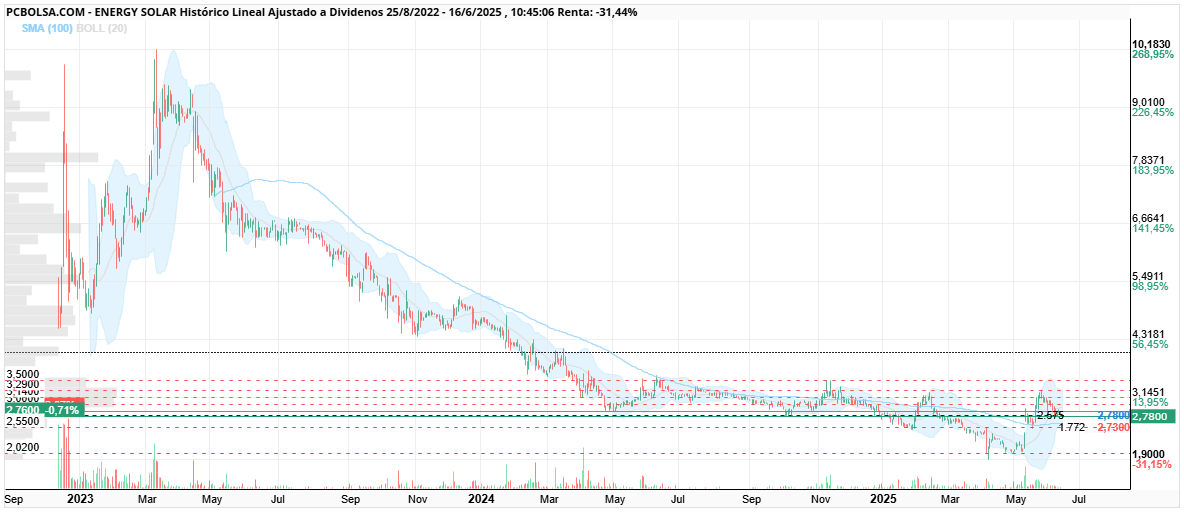Click the 3,5000 resistance level label
Image resolution: width=1184 pixels, height=512 pixels.
coord(22,374)
